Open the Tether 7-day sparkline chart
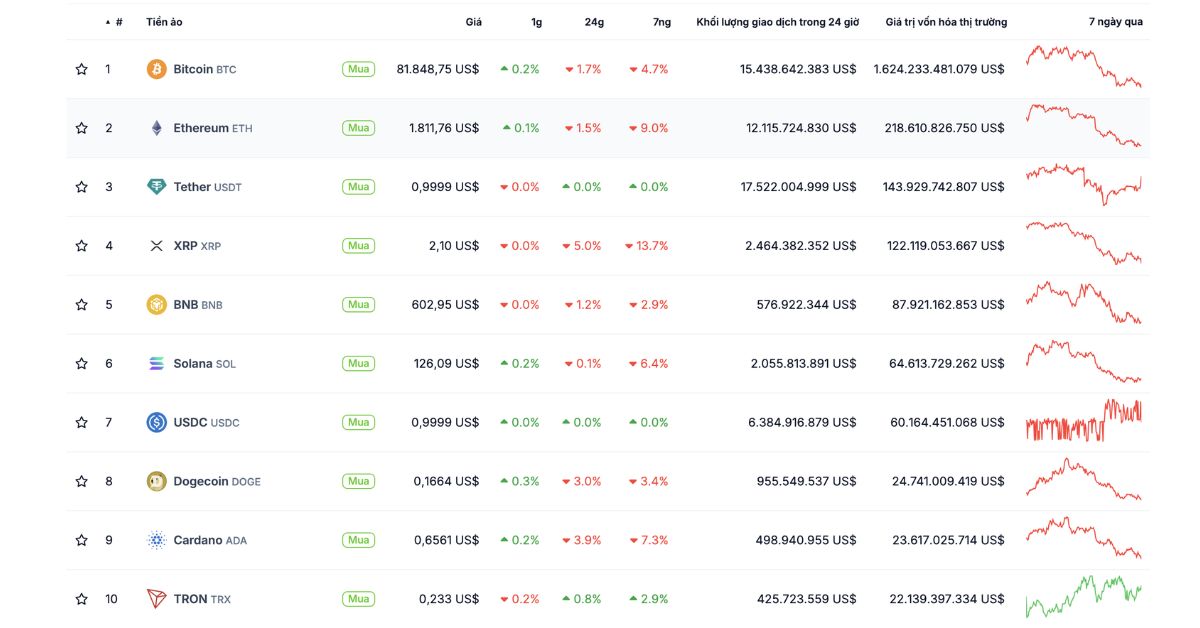 pos(1083,184)
